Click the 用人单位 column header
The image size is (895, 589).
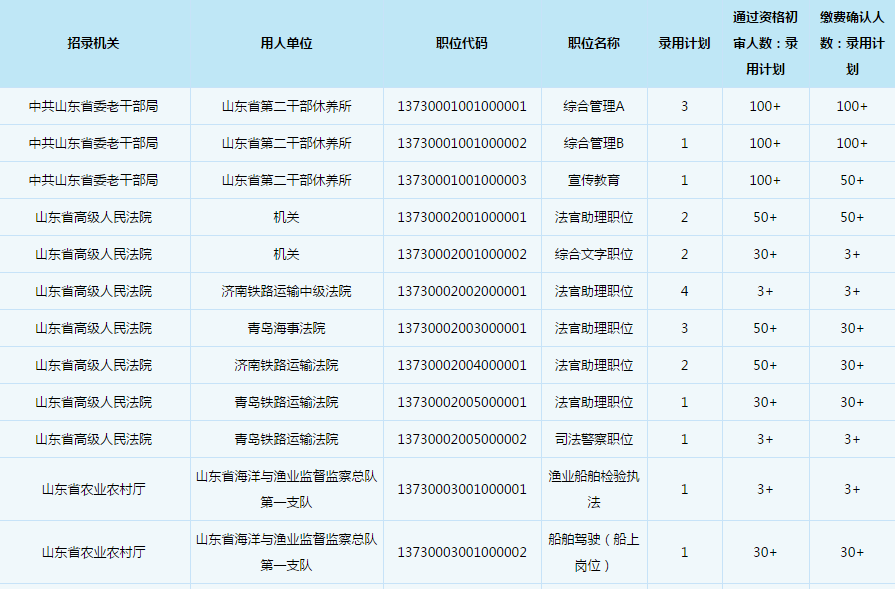pyautogui.click(x=287, y=43)
